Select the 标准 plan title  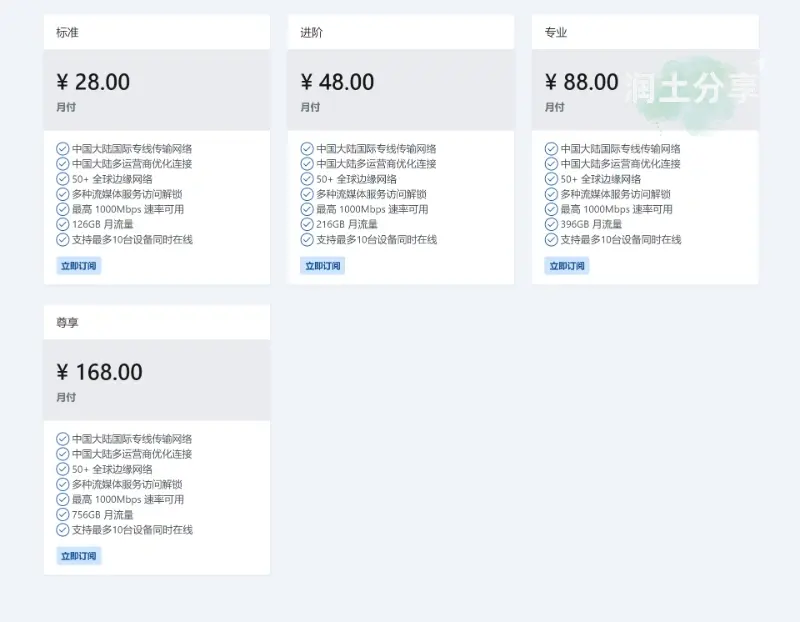click(x=67, y=32)
